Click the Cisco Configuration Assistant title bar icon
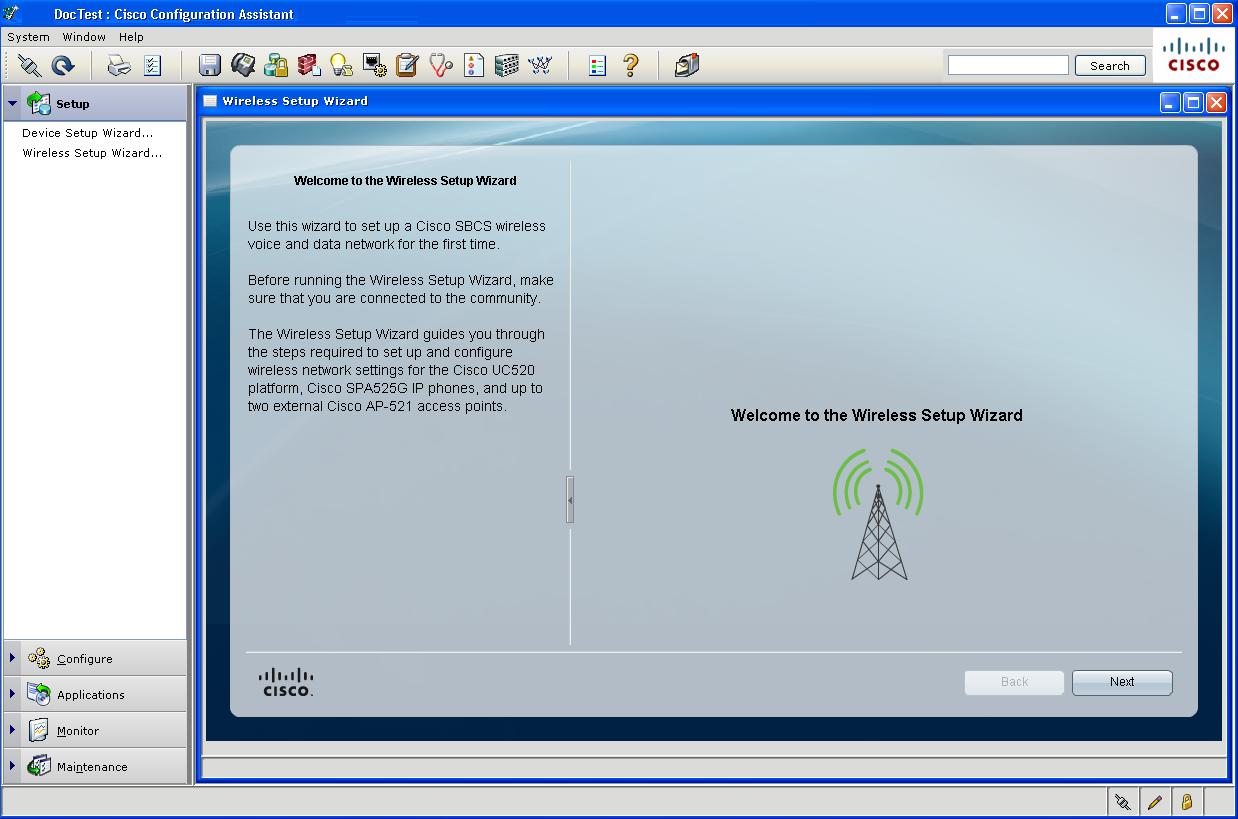Image resolution: width=1238 pixels, height=819 pixels. click(12, 13)
